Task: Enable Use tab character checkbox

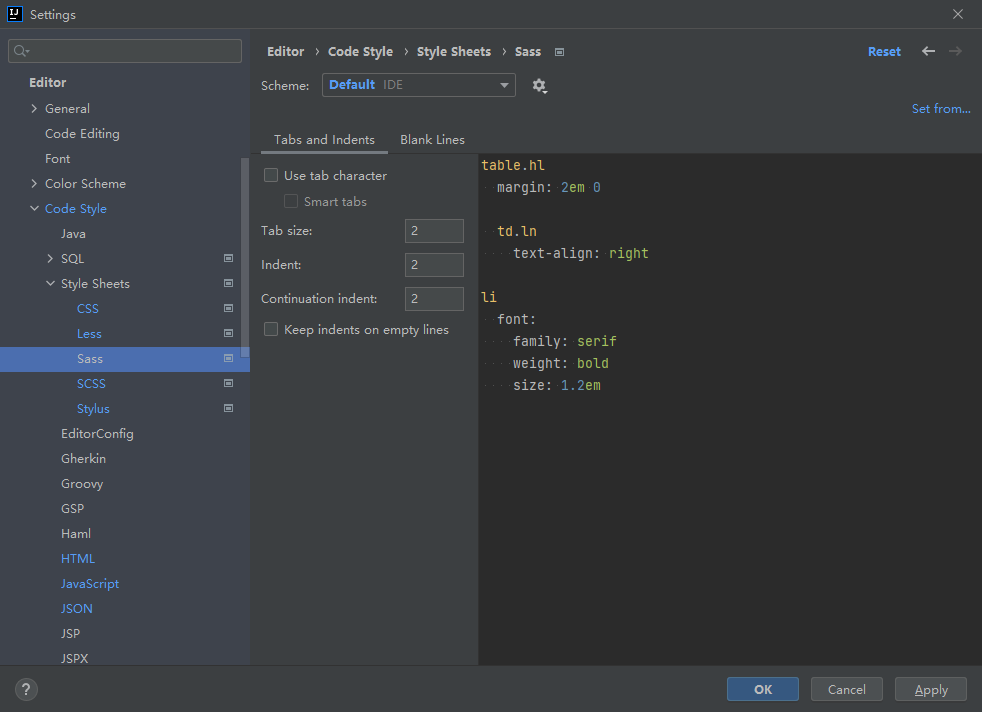Action: [x=271, y=175]
